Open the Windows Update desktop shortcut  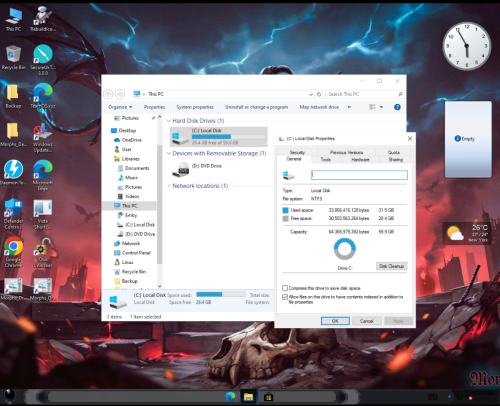(x=43, y=137)
